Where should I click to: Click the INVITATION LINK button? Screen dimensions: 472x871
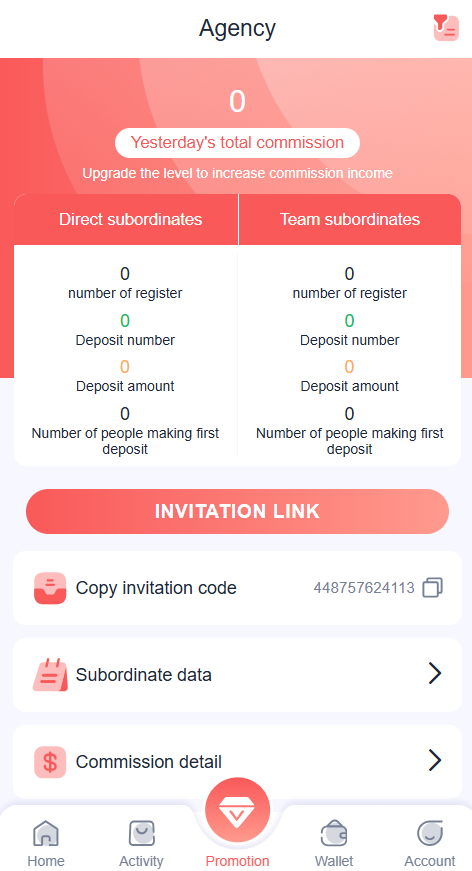coord(237,511)
